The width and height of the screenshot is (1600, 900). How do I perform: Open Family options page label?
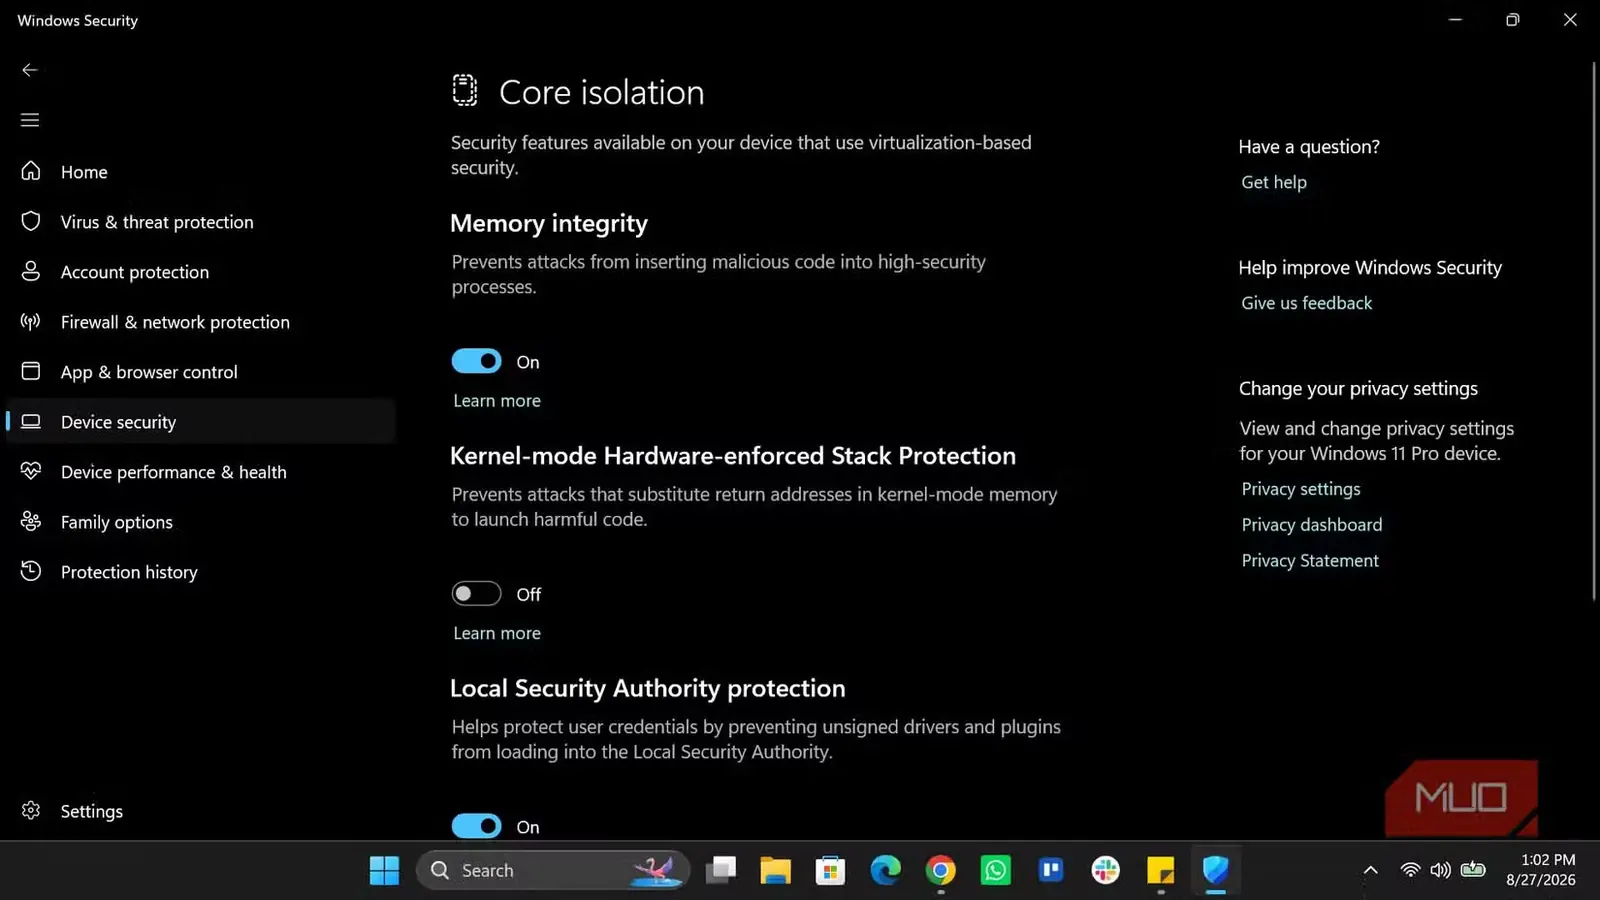pos(117,522)
